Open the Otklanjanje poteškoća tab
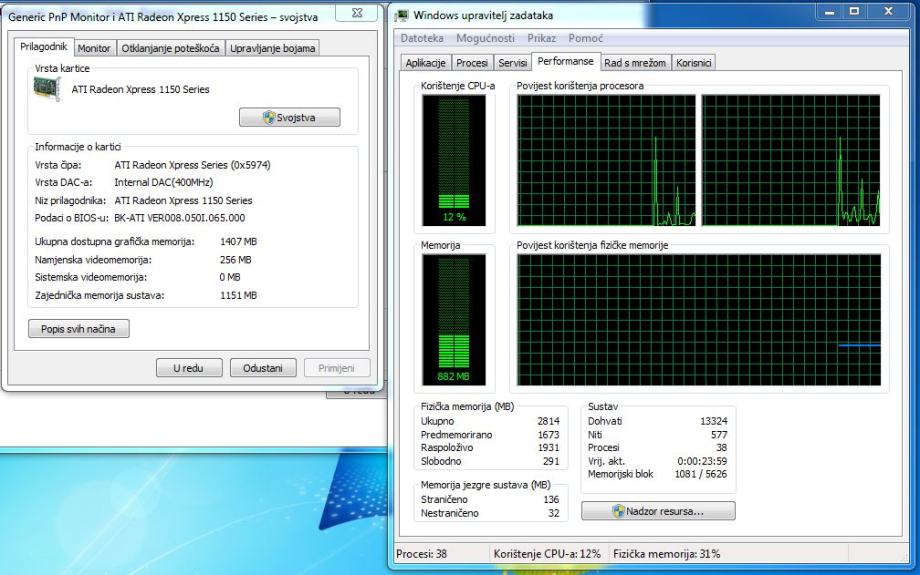 coord(170,48)
